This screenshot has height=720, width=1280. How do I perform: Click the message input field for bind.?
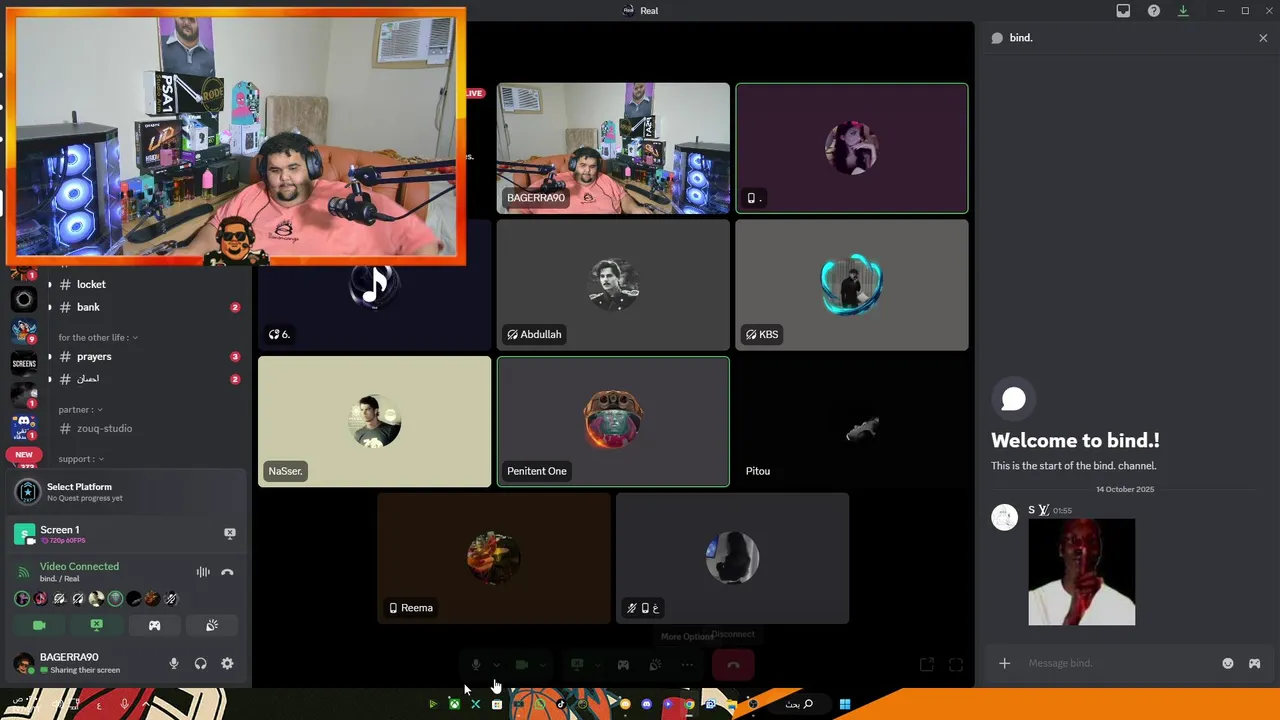(1120, 663)
